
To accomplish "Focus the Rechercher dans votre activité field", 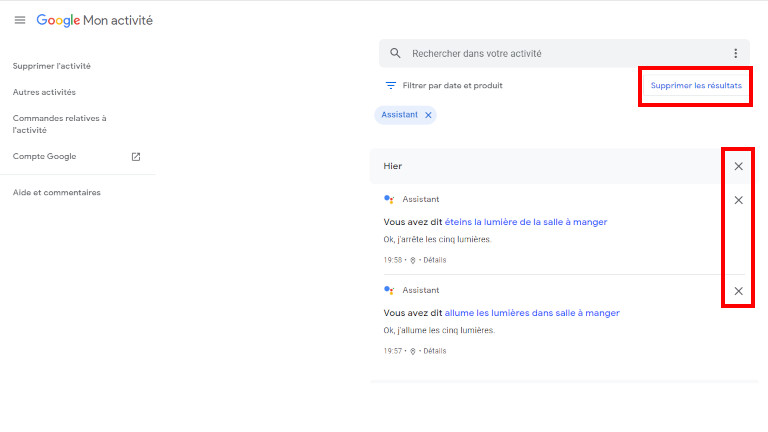I will click(x=560, y=53).
